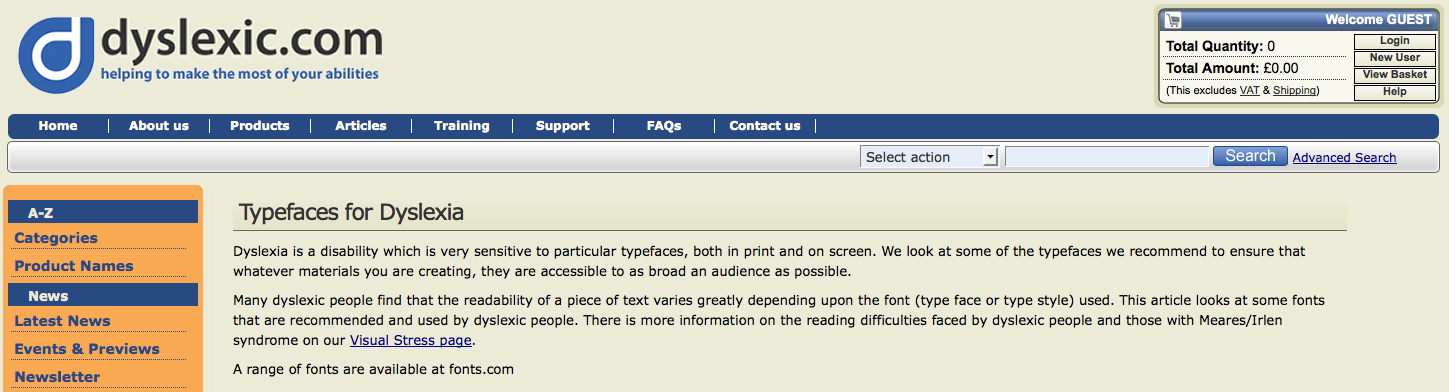
Task: Click the Login button
Action: click(1395, 41)
